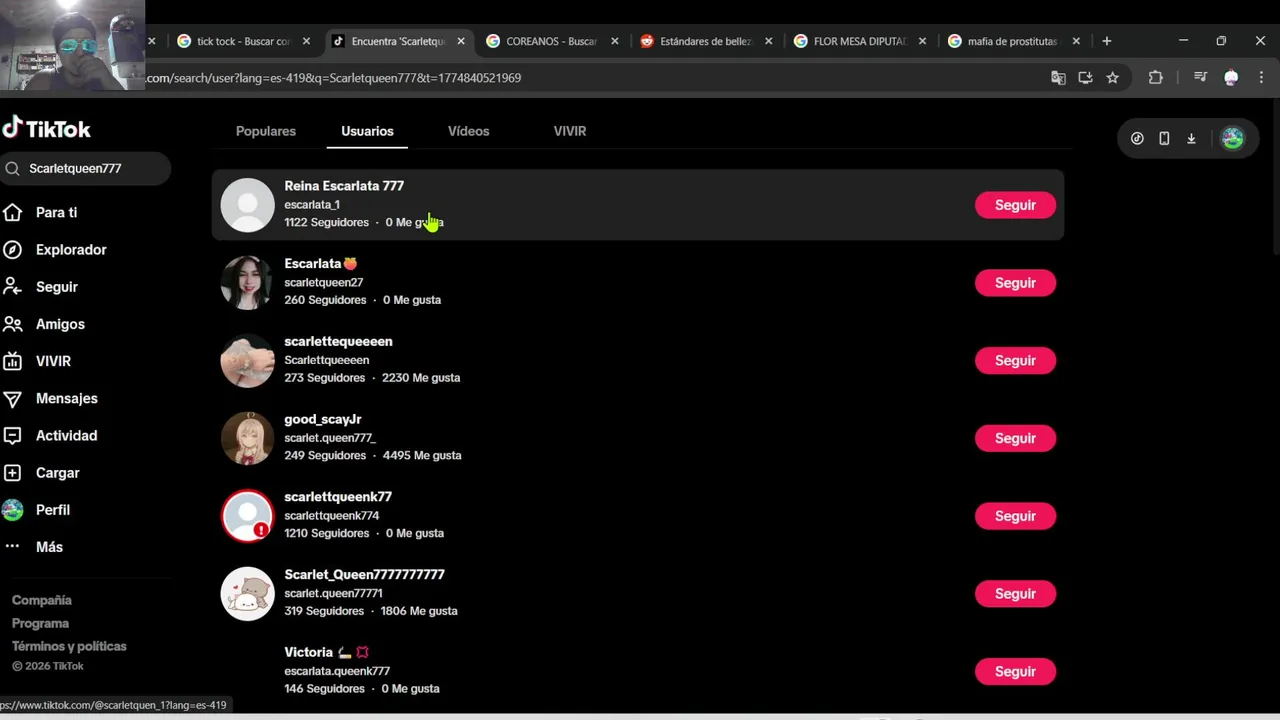Image resolution: width=1280 pixels, height=720 pixels.
Task: Click the Más three-dots icon
Action: tap(12, 547)
